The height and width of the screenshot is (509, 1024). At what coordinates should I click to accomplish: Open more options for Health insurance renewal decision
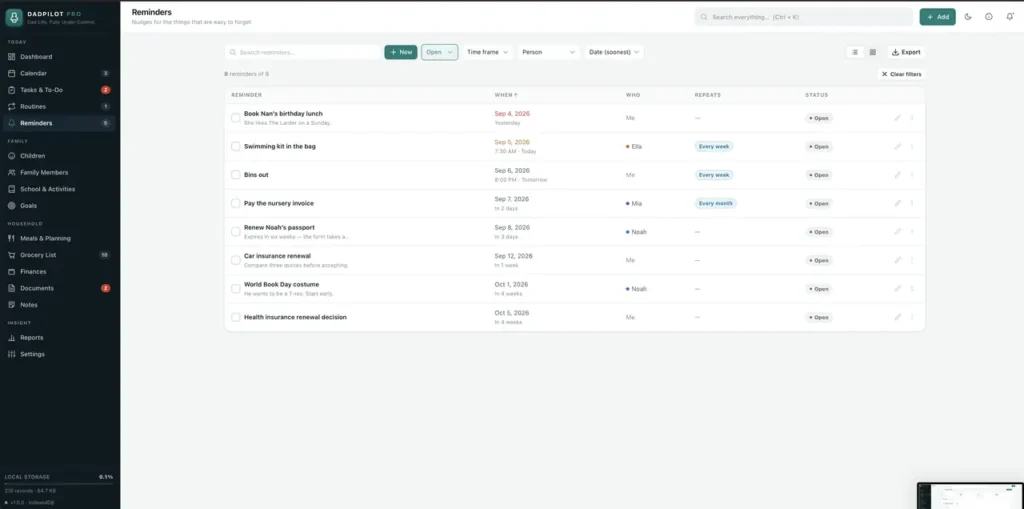[912, 317]
